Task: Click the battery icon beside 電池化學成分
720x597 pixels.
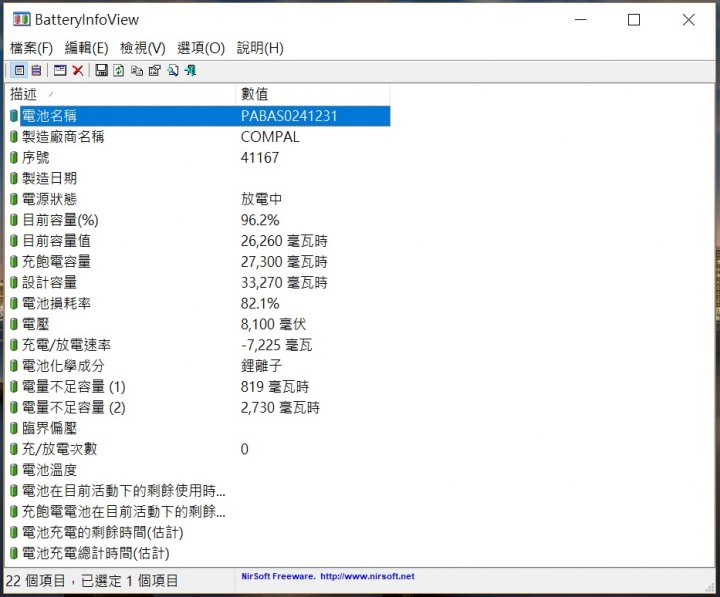Action: (x=14, y=366)
